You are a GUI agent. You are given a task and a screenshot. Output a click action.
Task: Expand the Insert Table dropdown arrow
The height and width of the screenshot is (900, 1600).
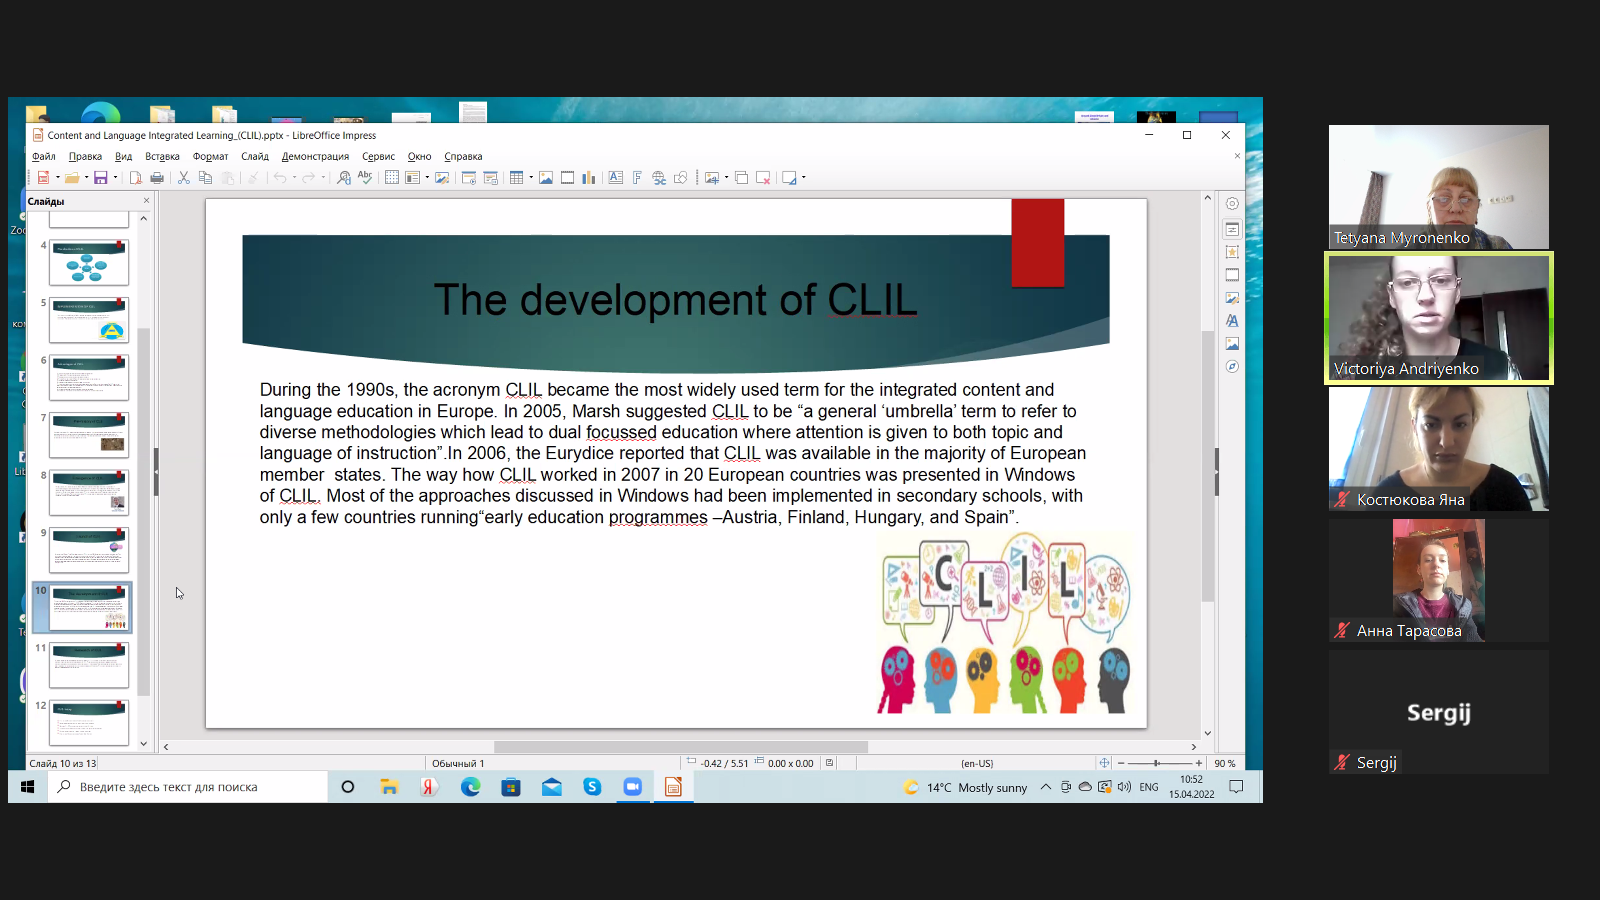pos(531,178)
